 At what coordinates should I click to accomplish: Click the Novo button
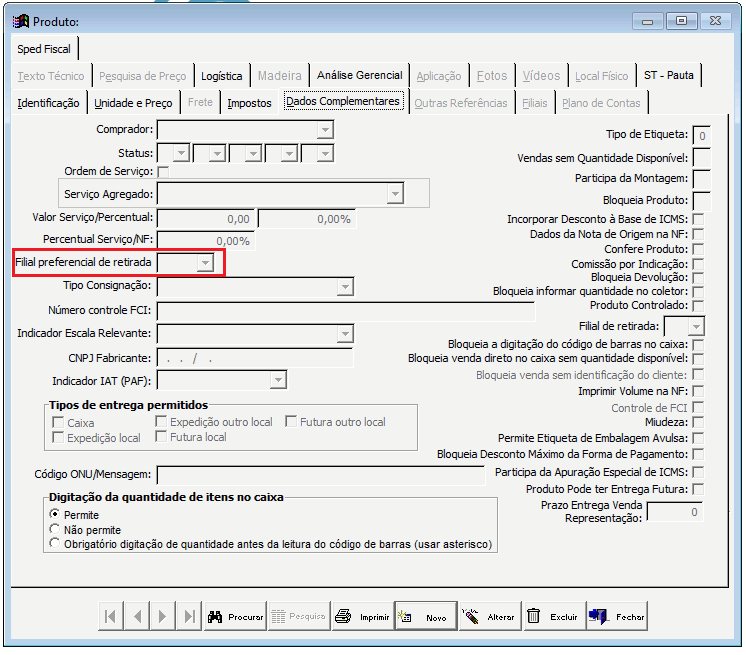point(426,616)
